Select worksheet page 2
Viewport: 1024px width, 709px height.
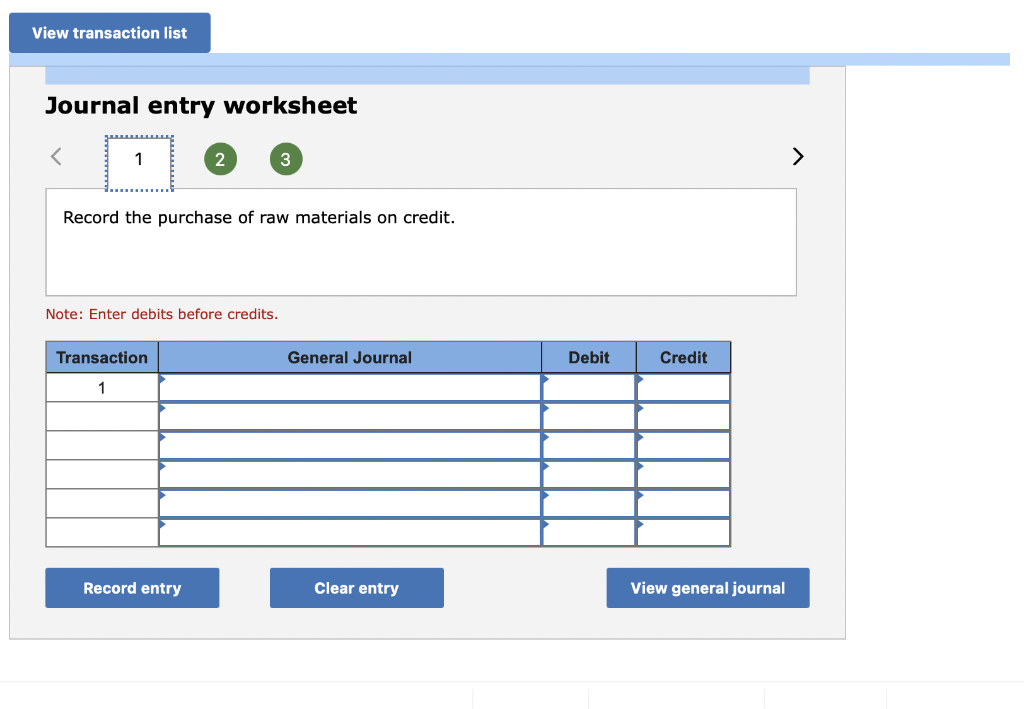pyautogui.click(x=221, y=158)
